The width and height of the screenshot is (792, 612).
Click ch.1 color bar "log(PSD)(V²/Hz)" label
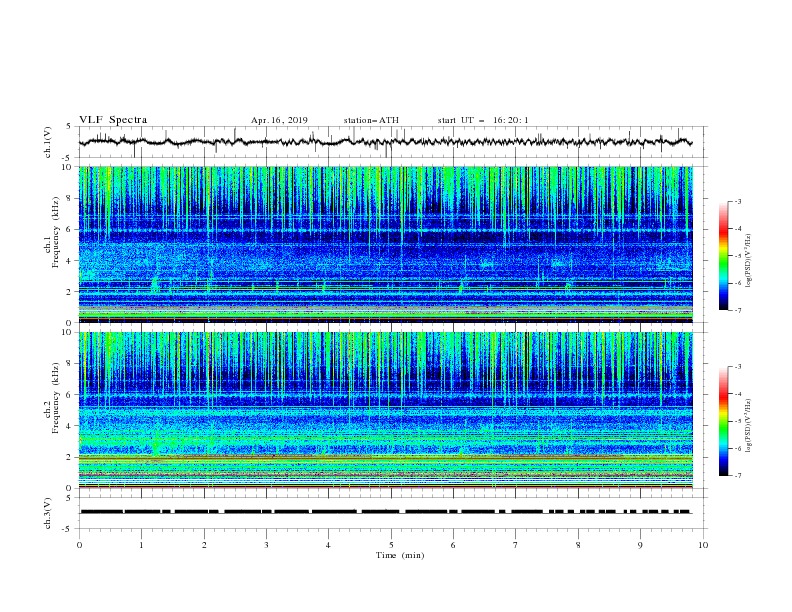click(x=749, y=261)
